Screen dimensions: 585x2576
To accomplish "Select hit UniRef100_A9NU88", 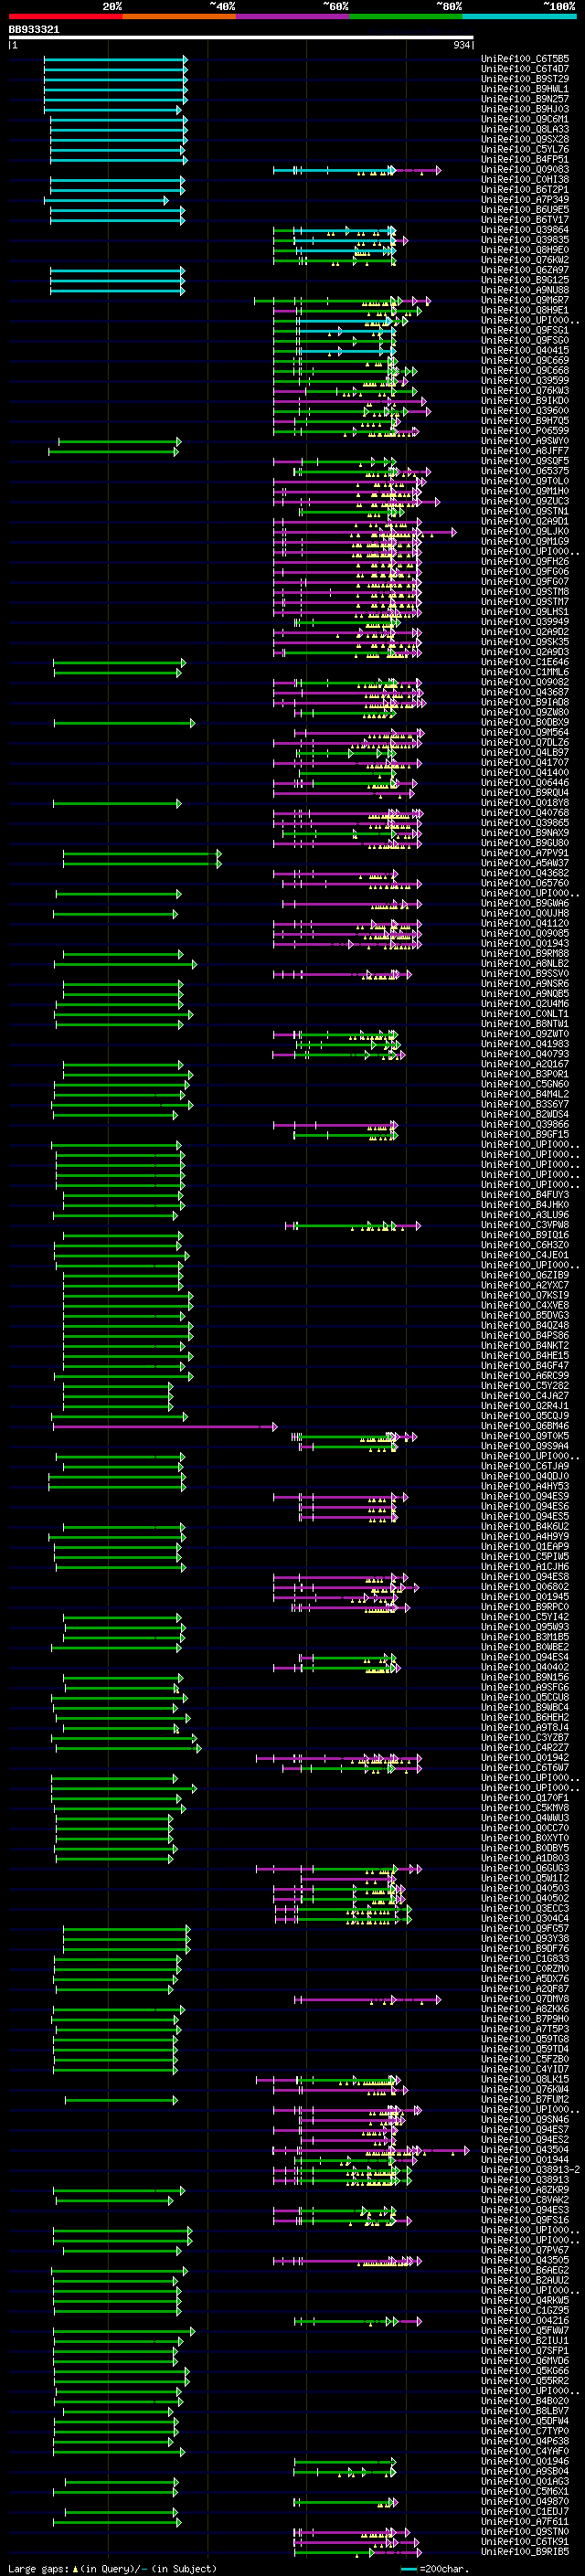I will pos(525,290).
